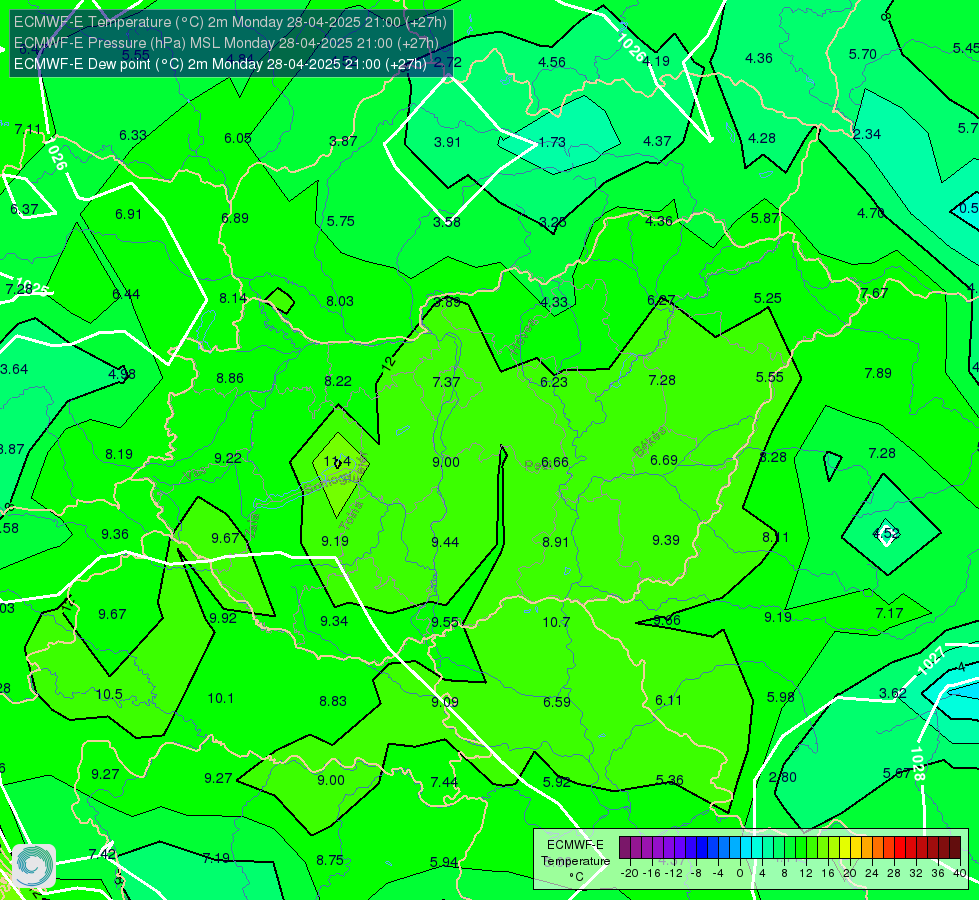This screenshot has width=979, height=900.
Task: Click the map value '10.7'
Action: [556, 622]
